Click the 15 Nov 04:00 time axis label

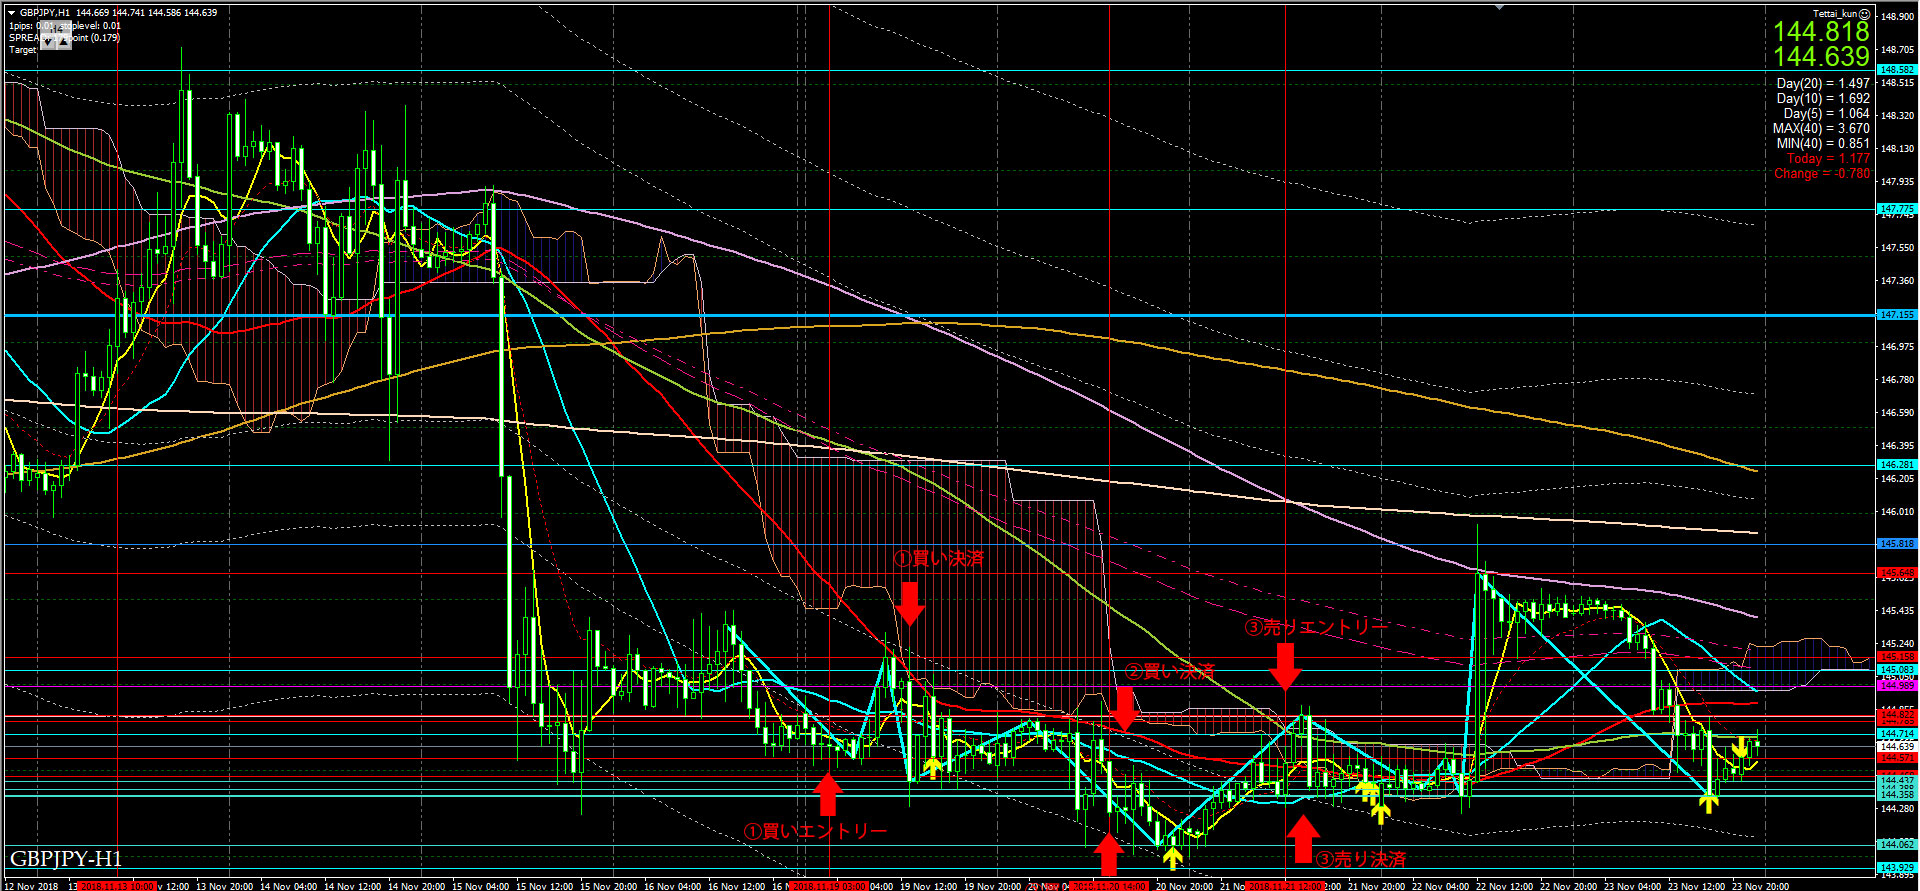point(480,886)
